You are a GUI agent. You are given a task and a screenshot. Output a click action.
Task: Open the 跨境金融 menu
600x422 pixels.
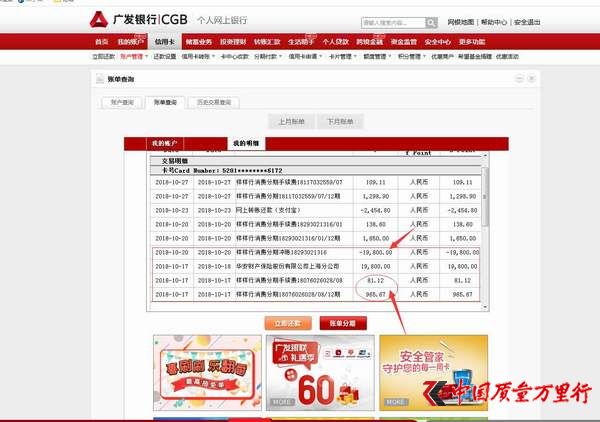(370, 42)
